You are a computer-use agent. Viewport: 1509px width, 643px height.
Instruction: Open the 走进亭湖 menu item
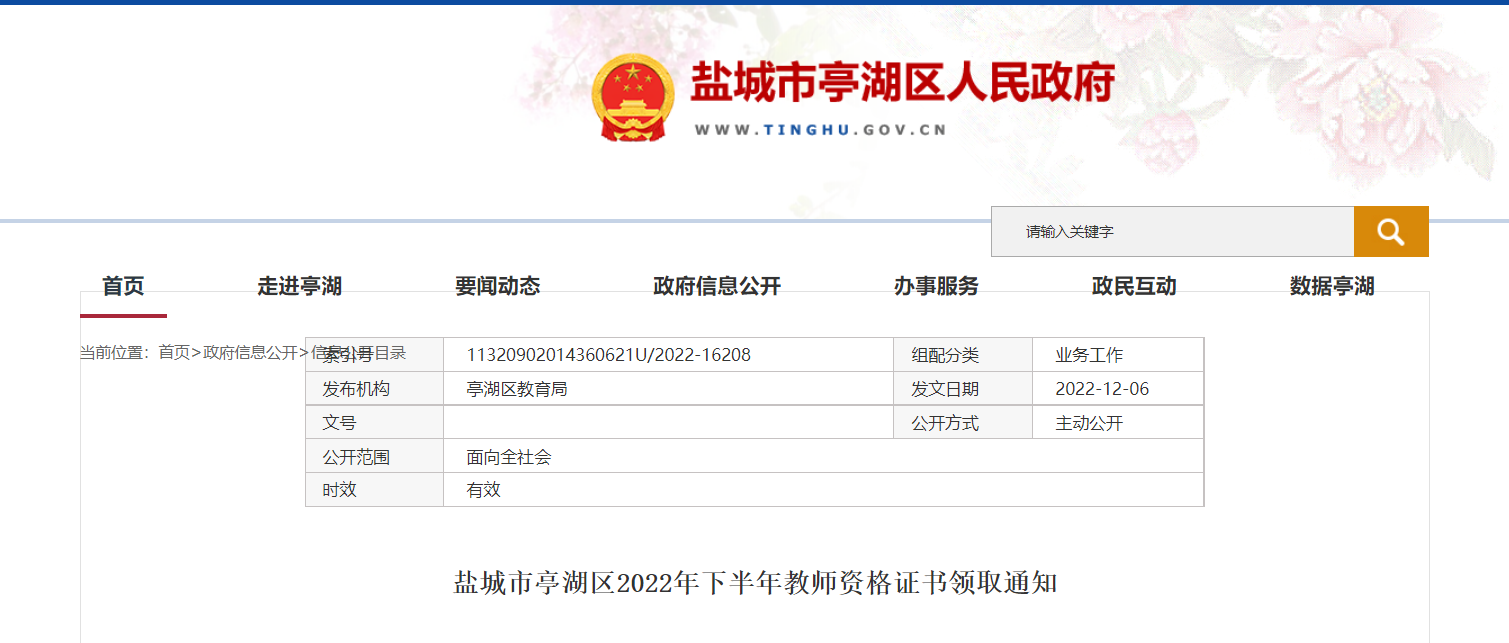pos(300,287)
